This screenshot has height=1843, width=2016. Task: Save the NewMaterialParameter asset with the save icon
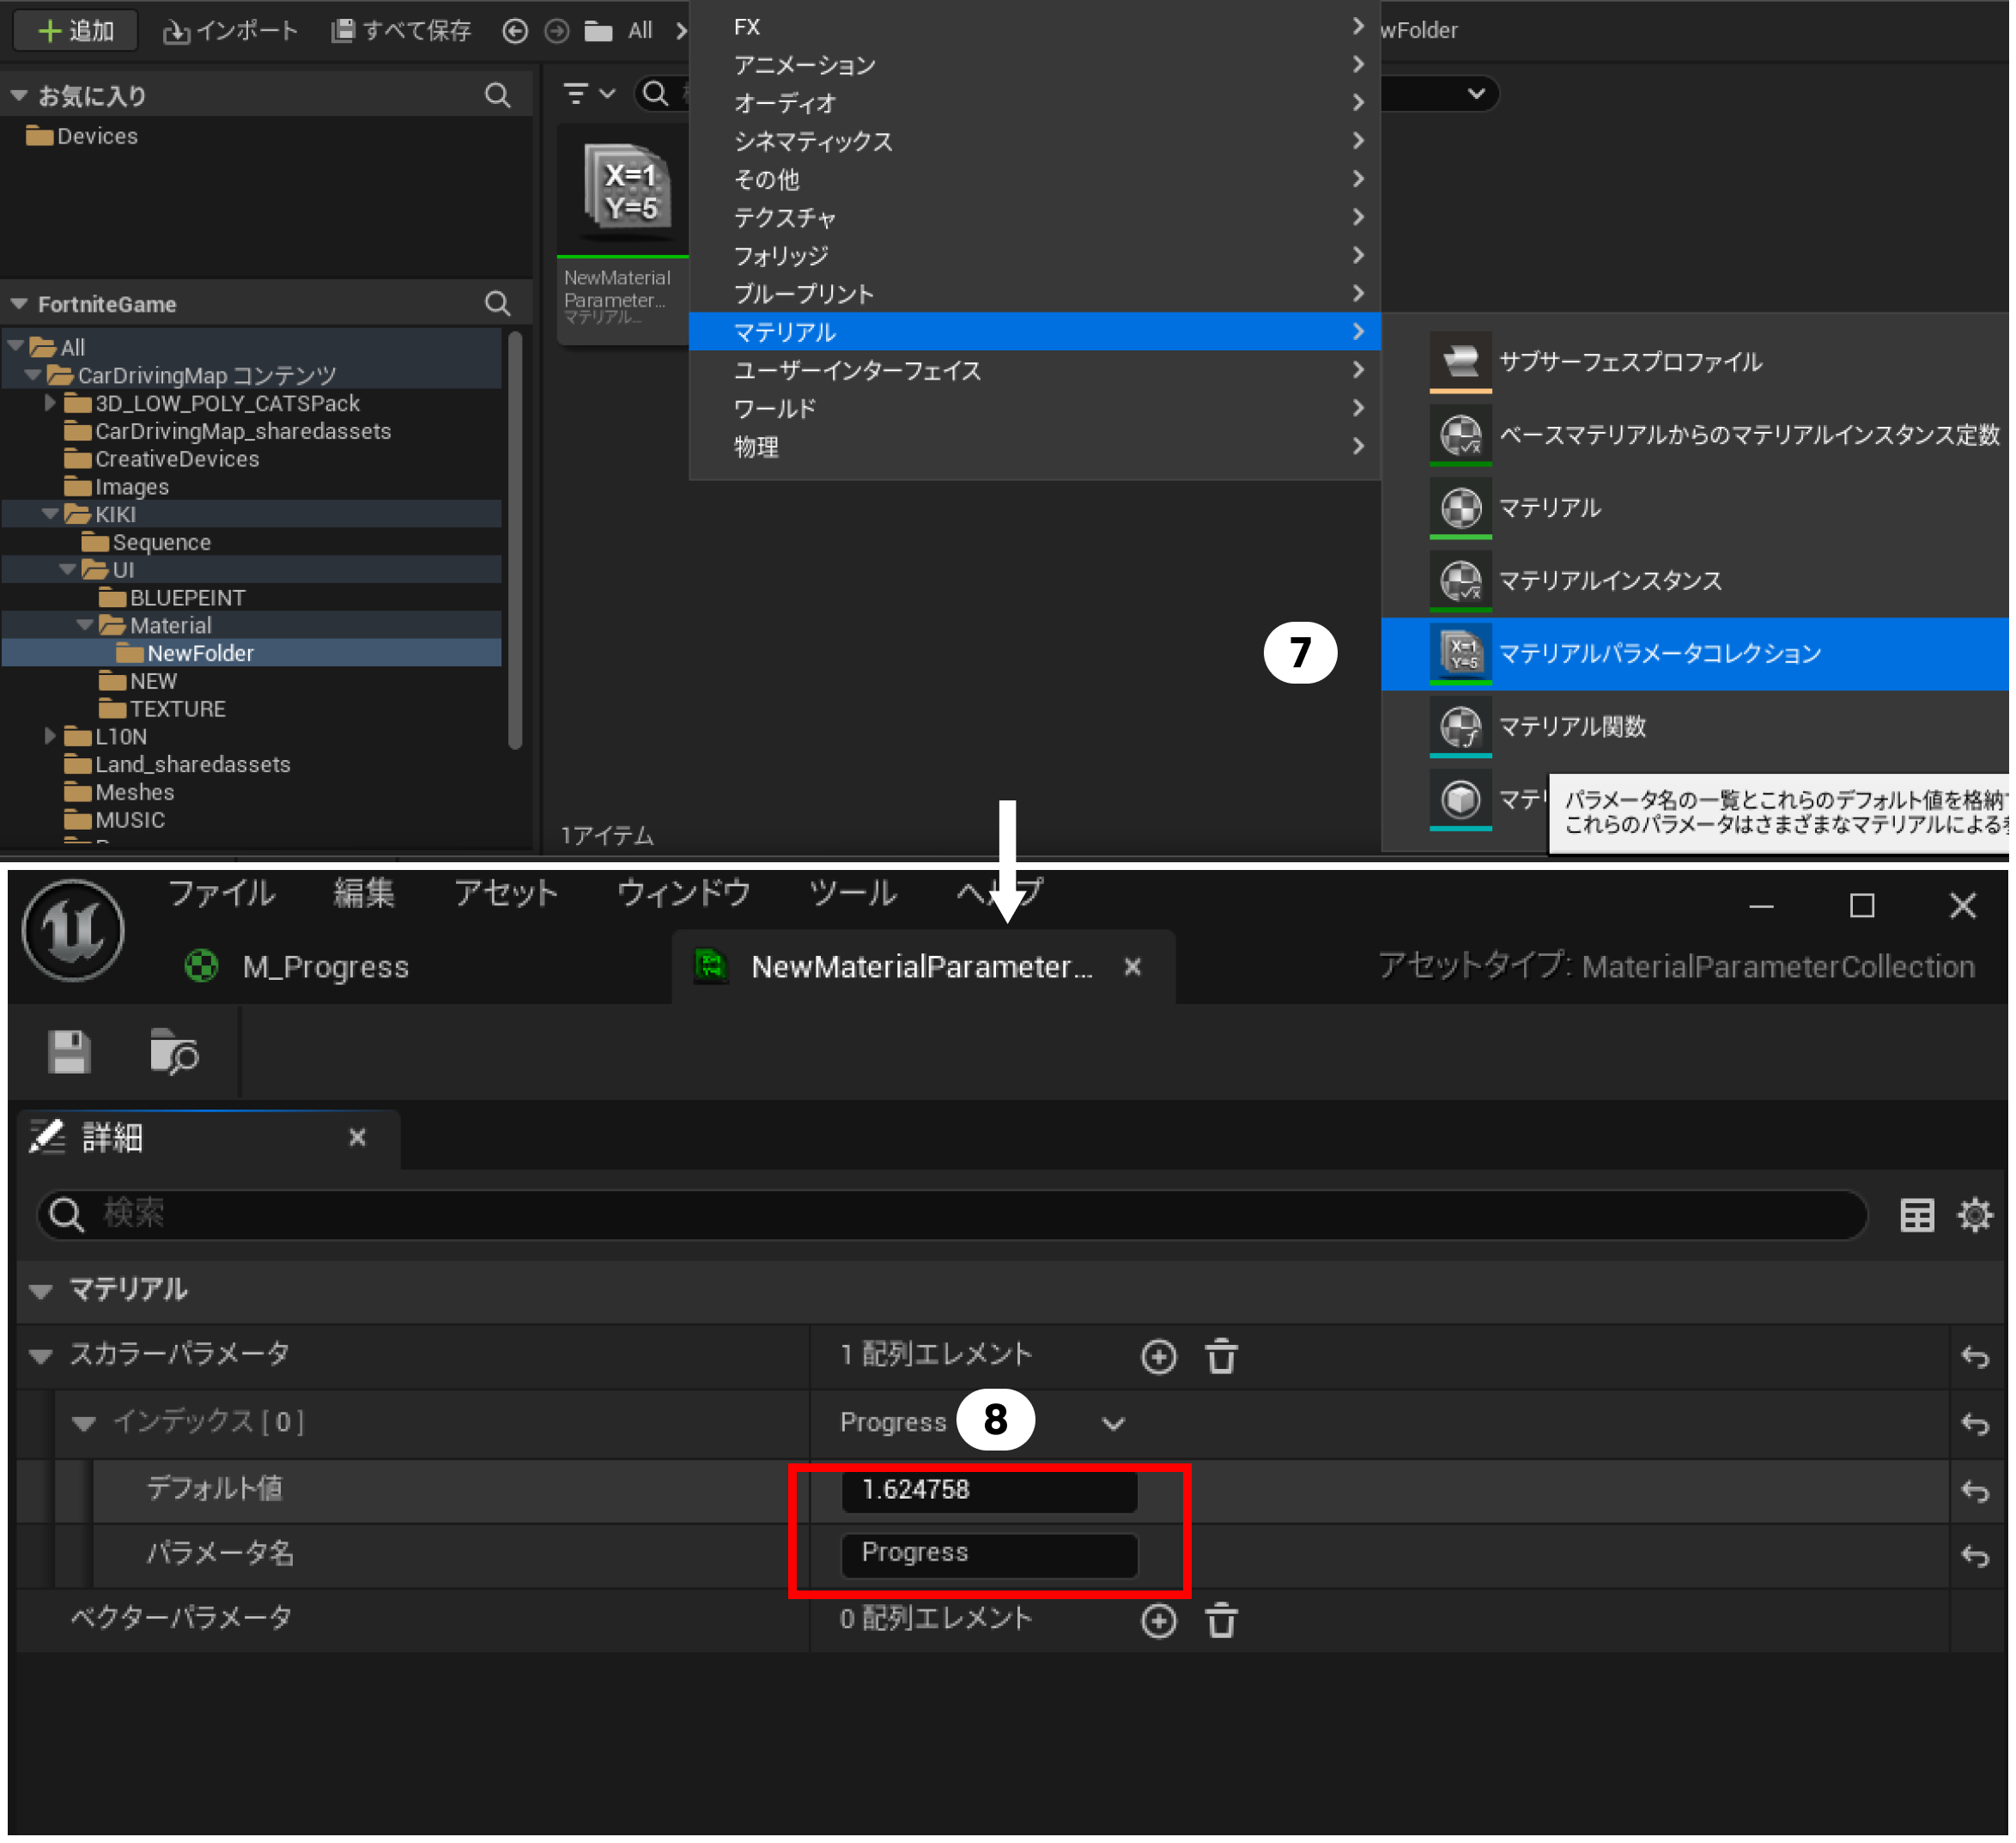click(68, 1051)
